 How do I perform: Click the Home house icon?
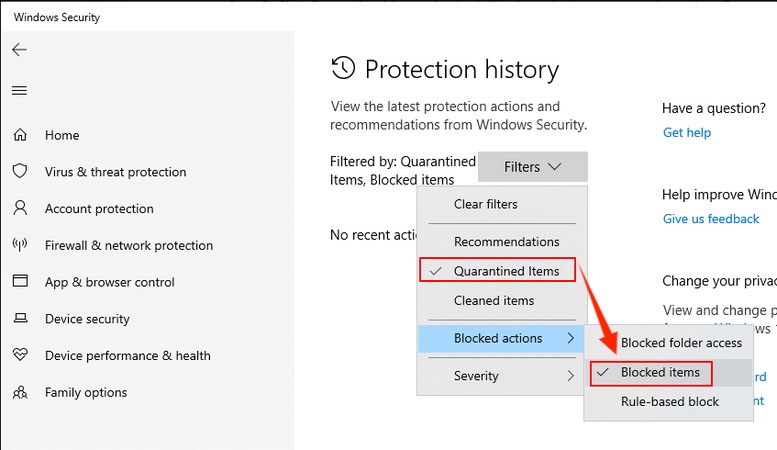(x=20, y=135)
